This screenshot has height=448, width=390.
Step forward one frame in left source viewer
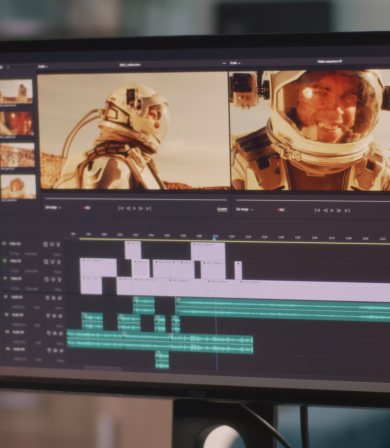pyautogui.click(x=141, y=208)
